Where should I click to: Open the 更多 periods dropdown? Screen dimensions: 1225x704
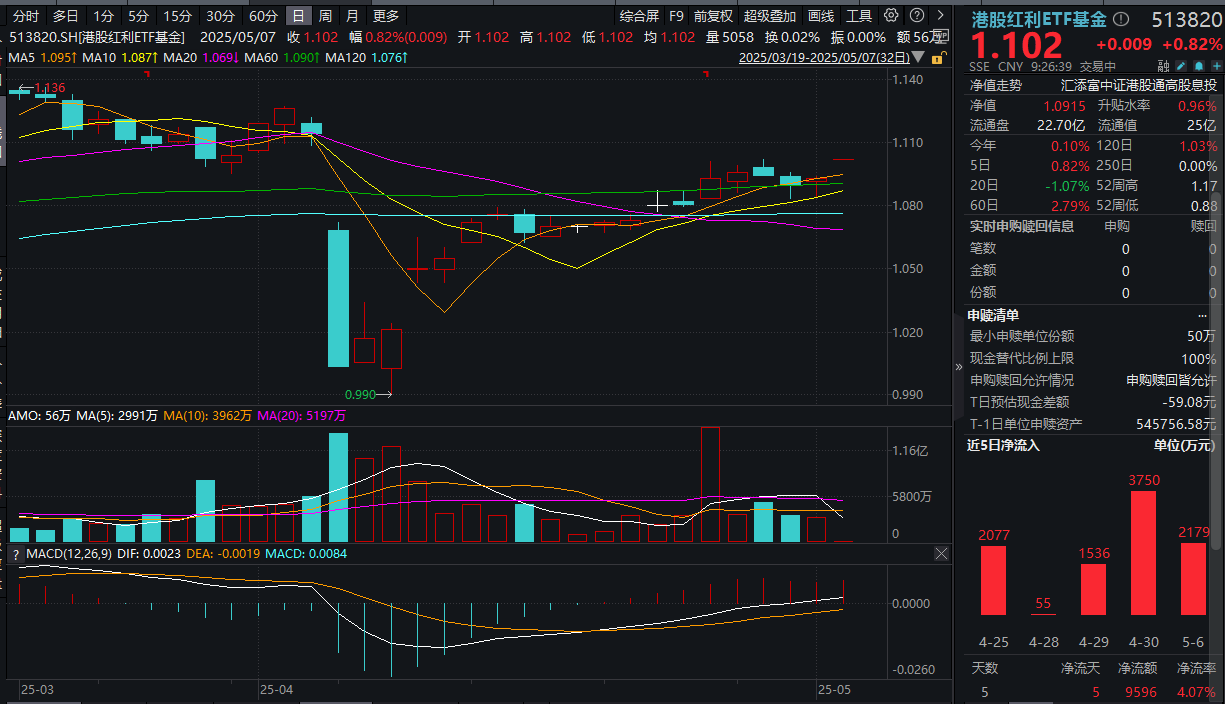tap(385, 16)
